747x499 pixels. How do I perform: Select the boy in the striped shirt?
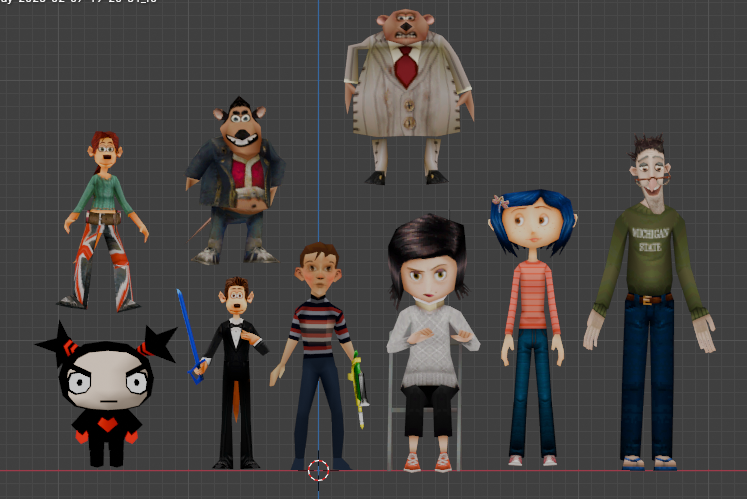pos(318,357)
